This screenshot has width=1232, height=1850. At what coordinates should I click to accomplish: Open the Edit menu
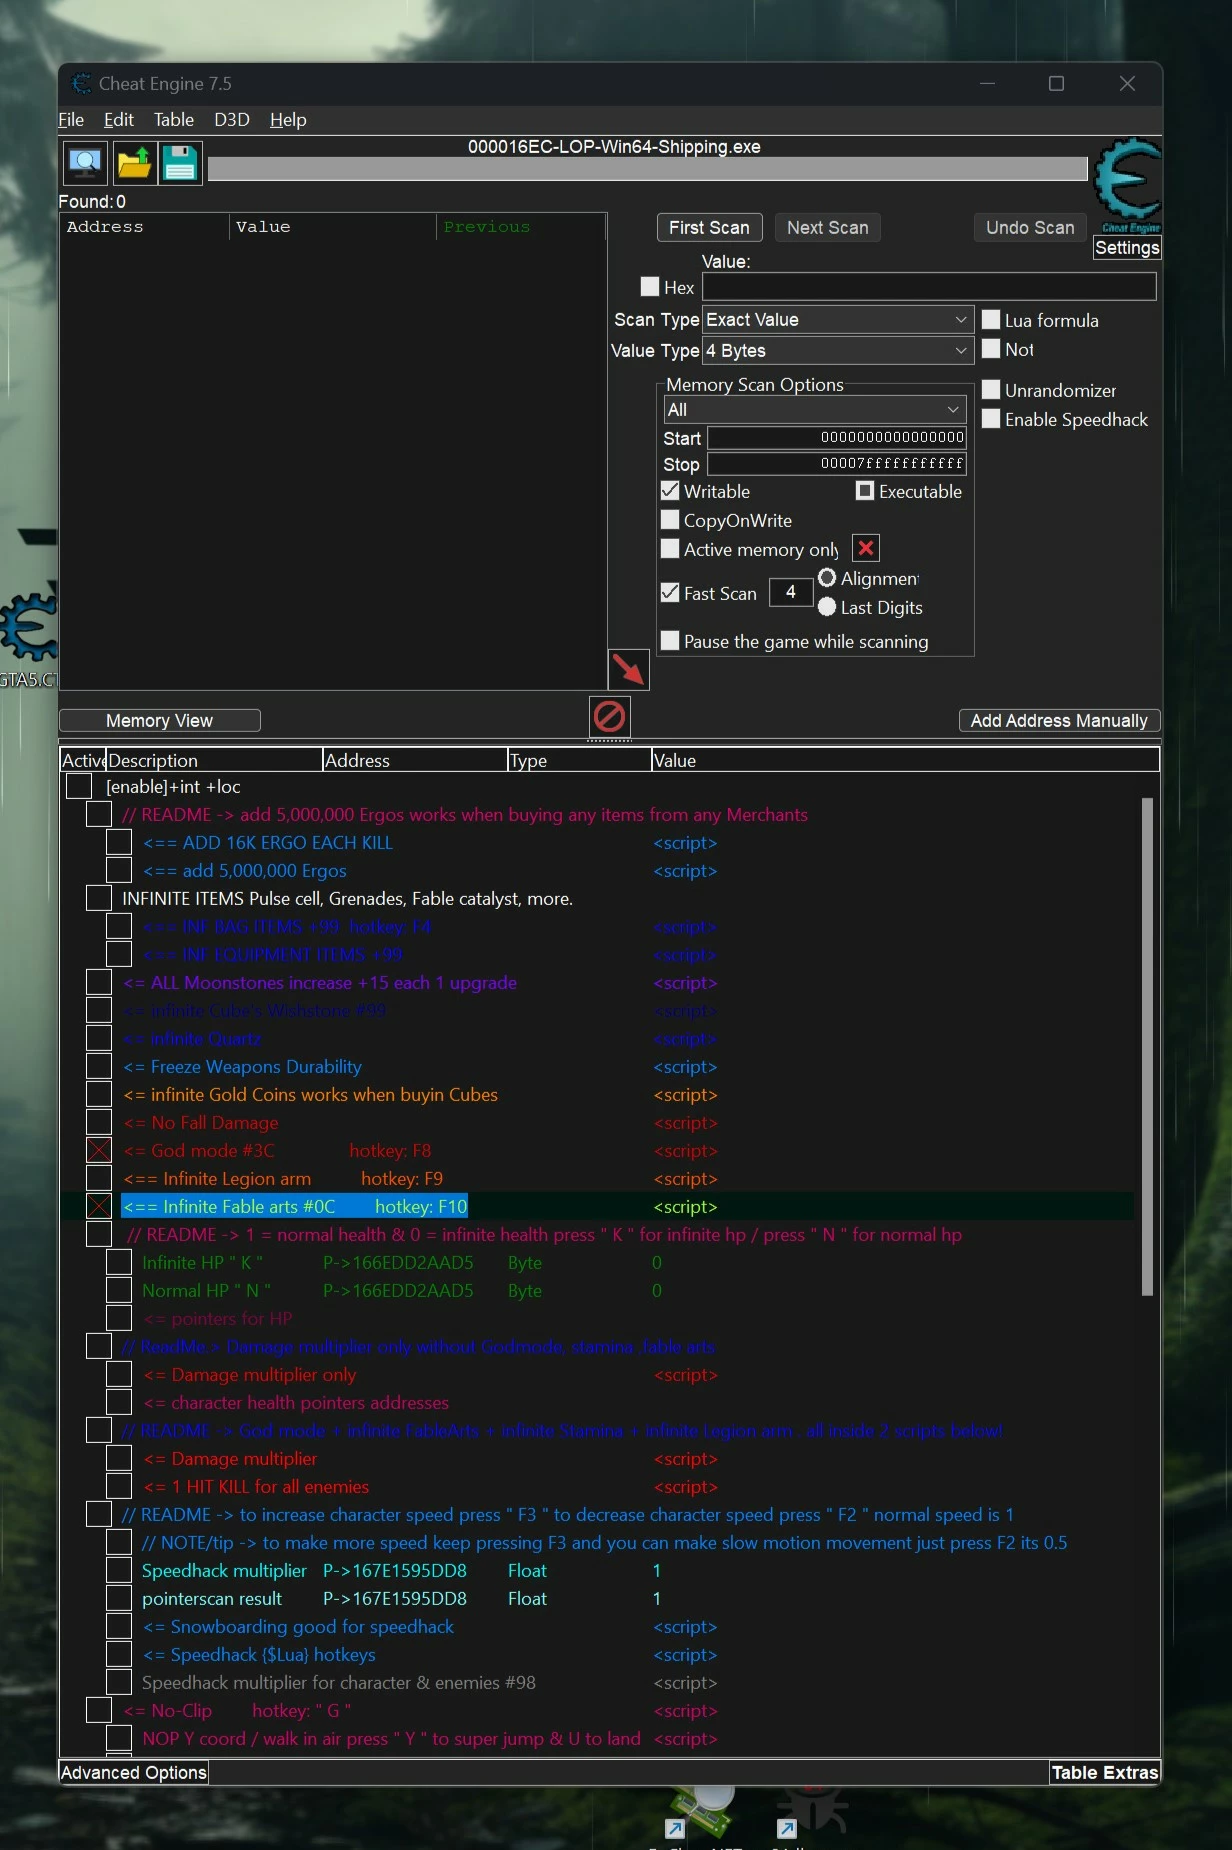click(119, 120)
